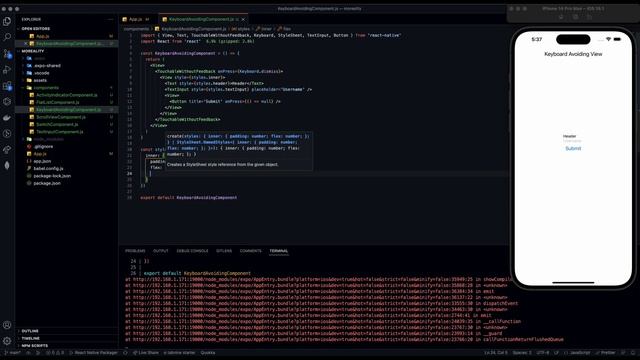This screenshot has width=640, height=360.
Task: Open Explorer more actions ellipsis
Action: tap(110, 19)
